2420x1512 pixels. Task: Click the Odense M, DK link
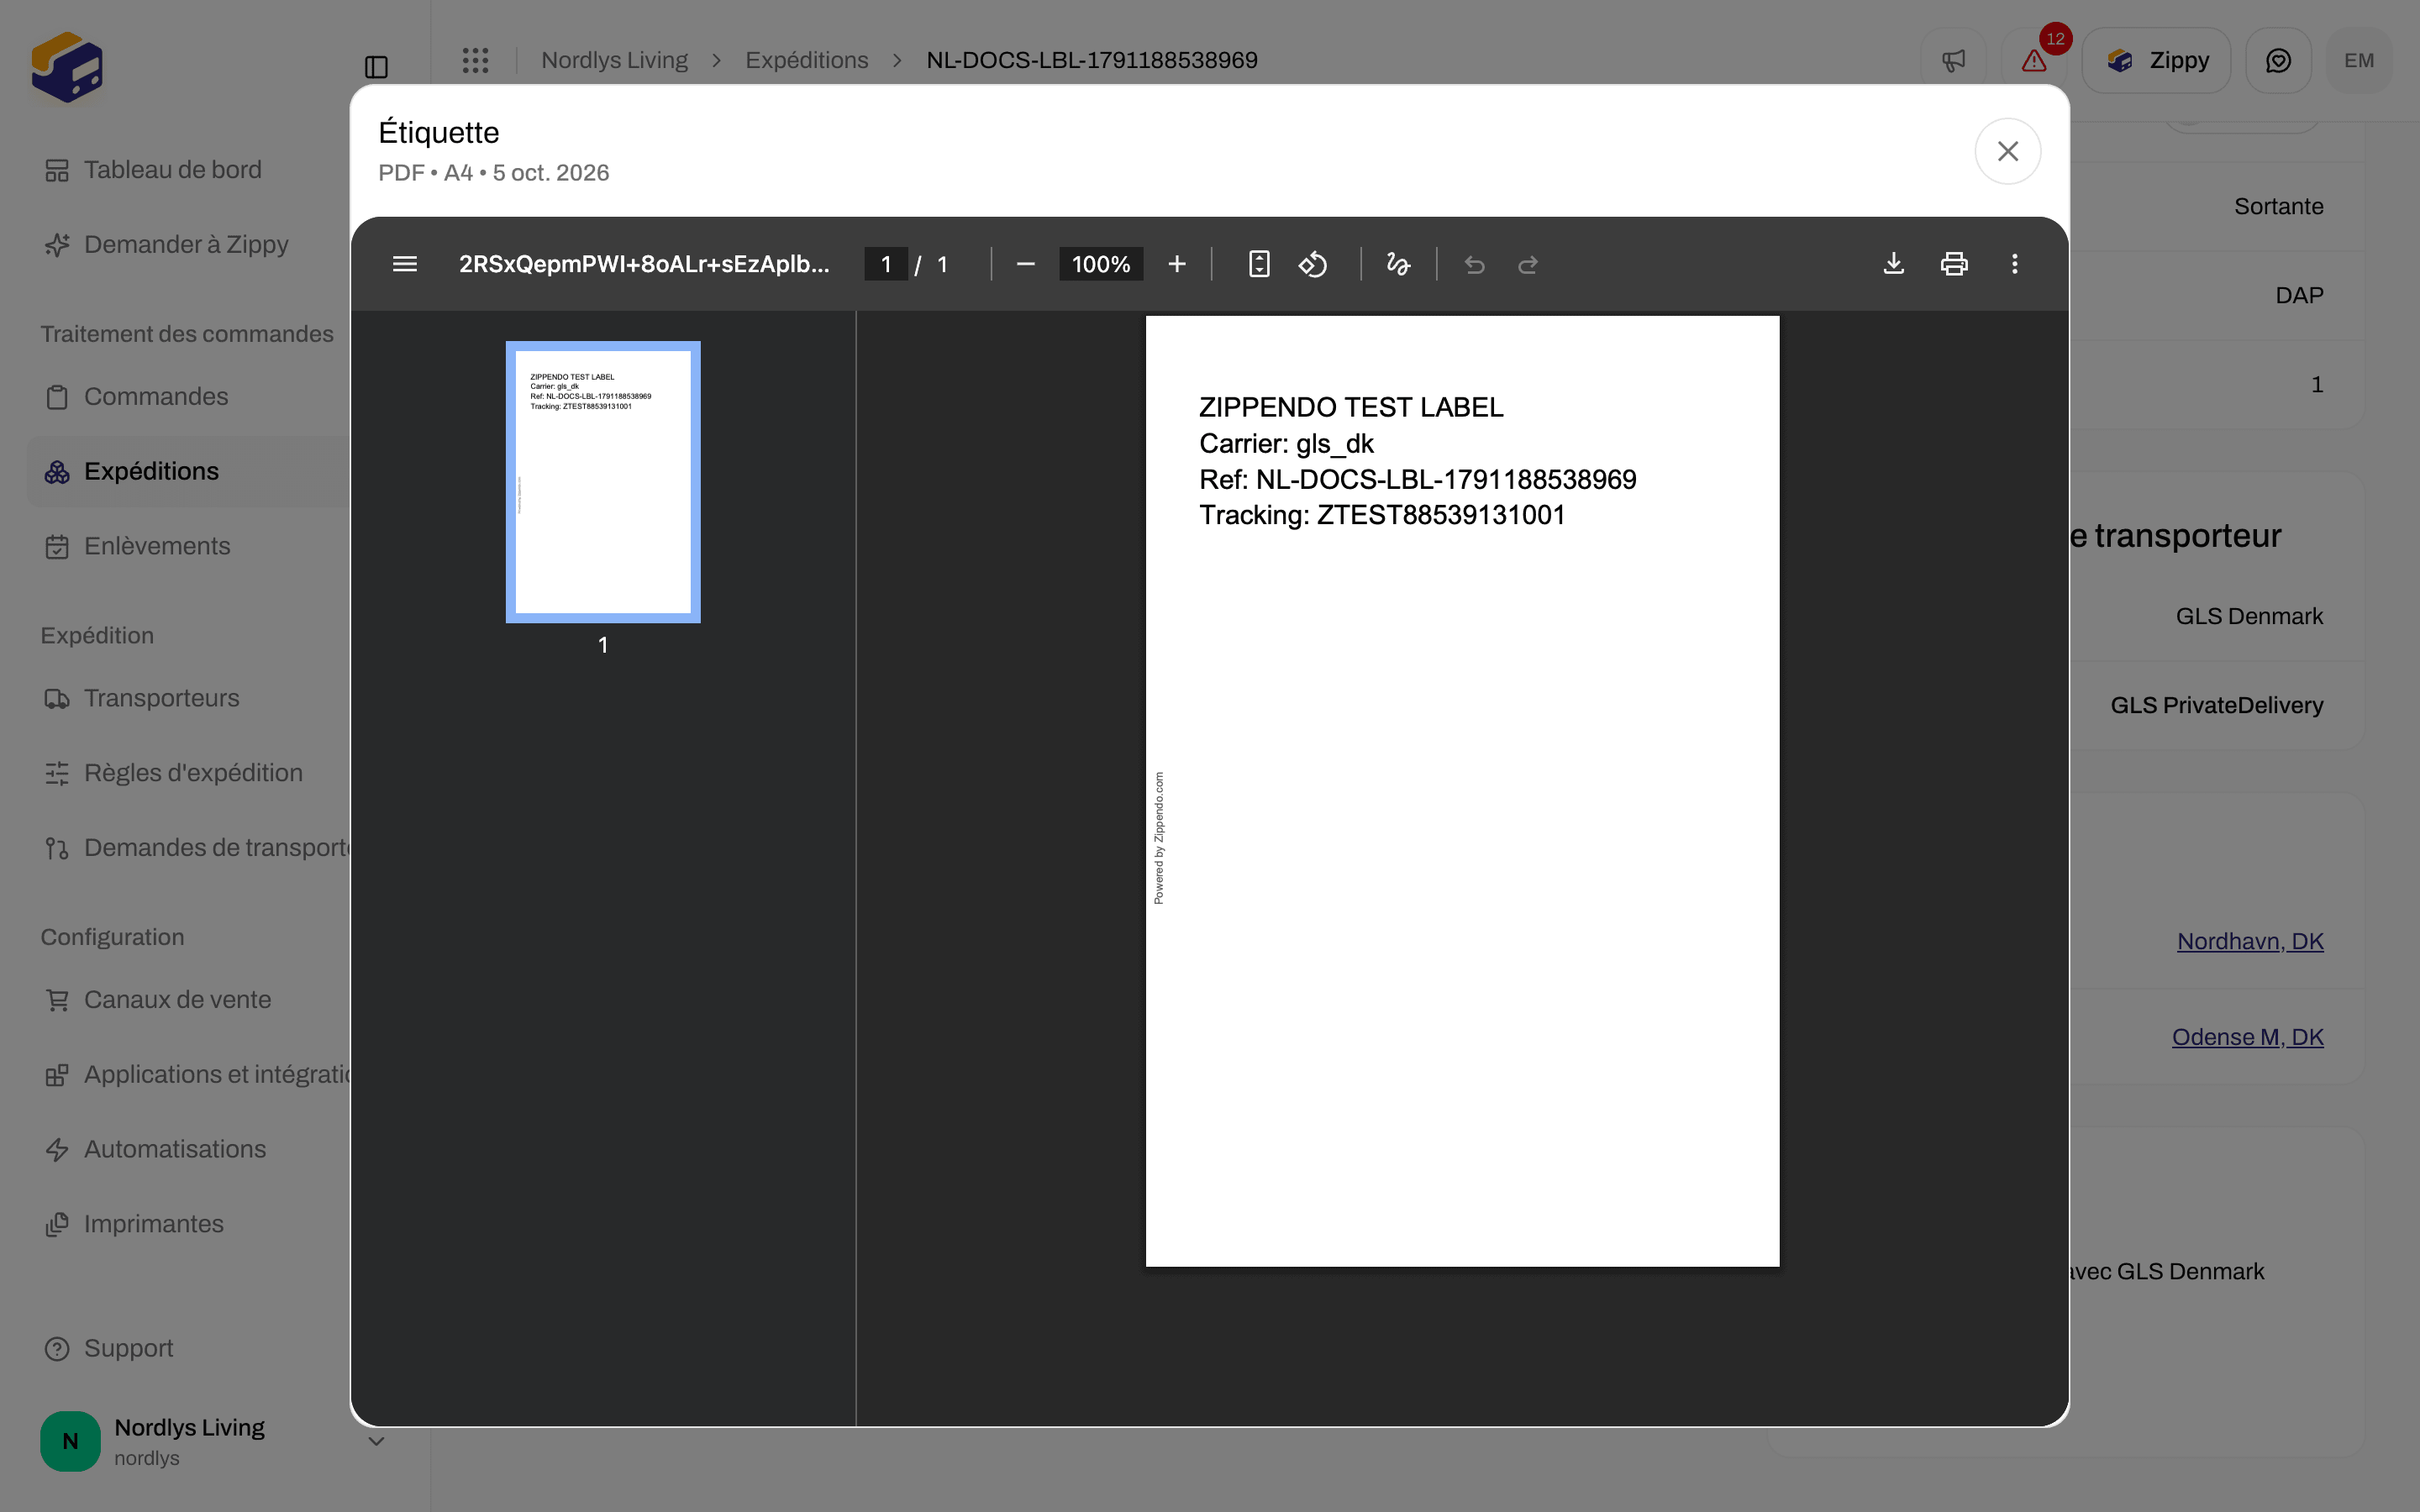(x=2247, y=1037)
